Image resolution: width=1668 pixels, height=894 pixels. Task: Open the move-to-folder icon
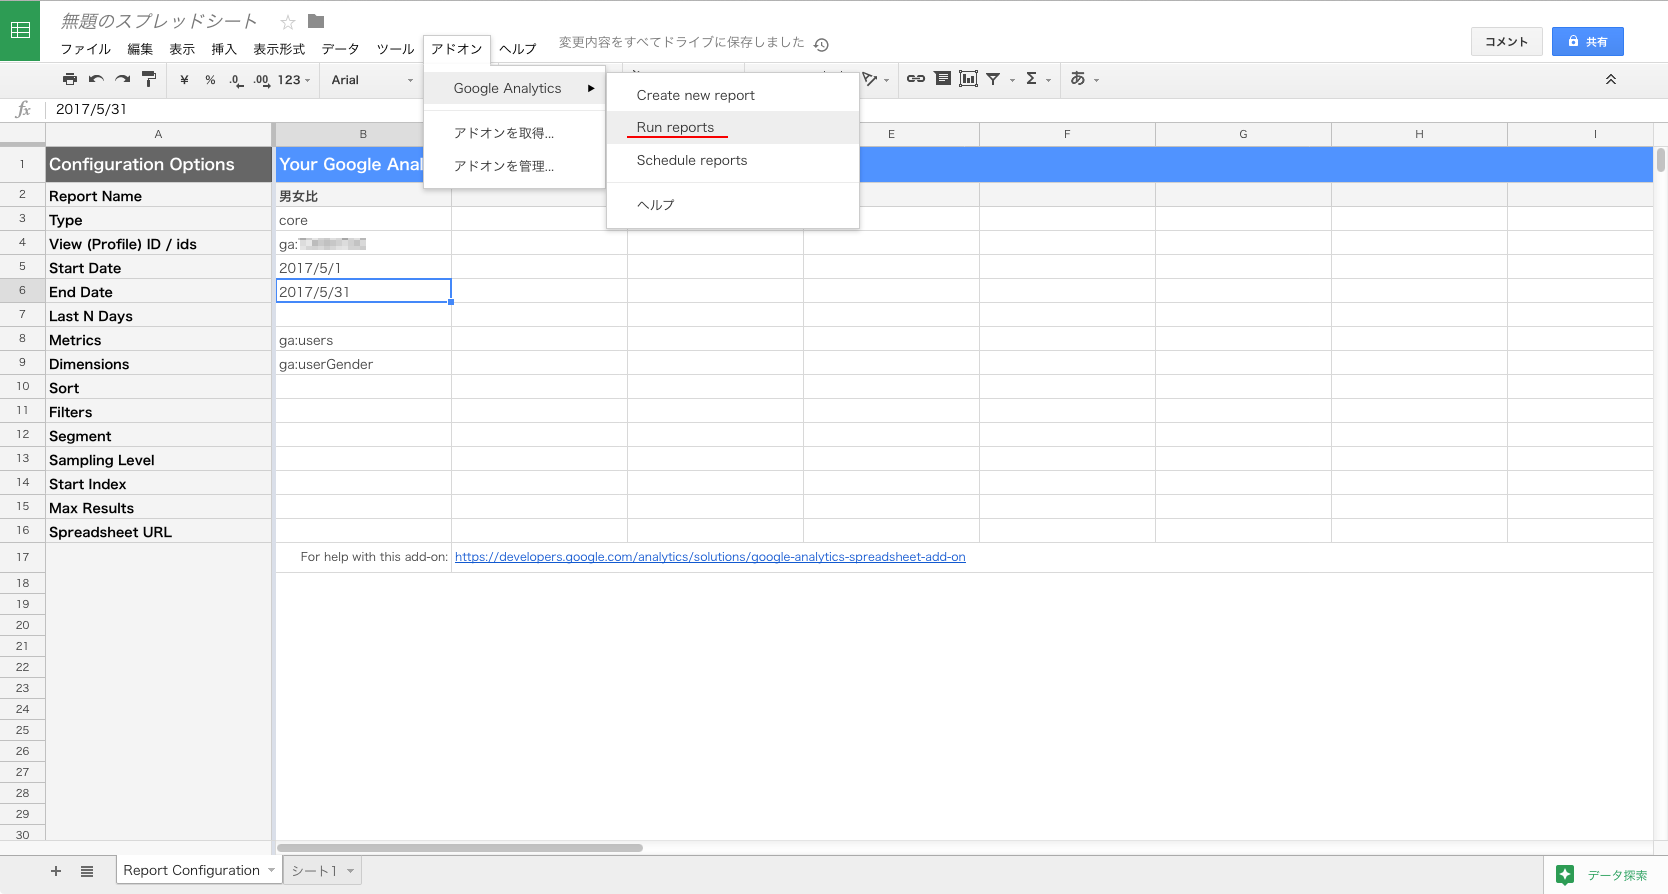(x=316, y=21)
